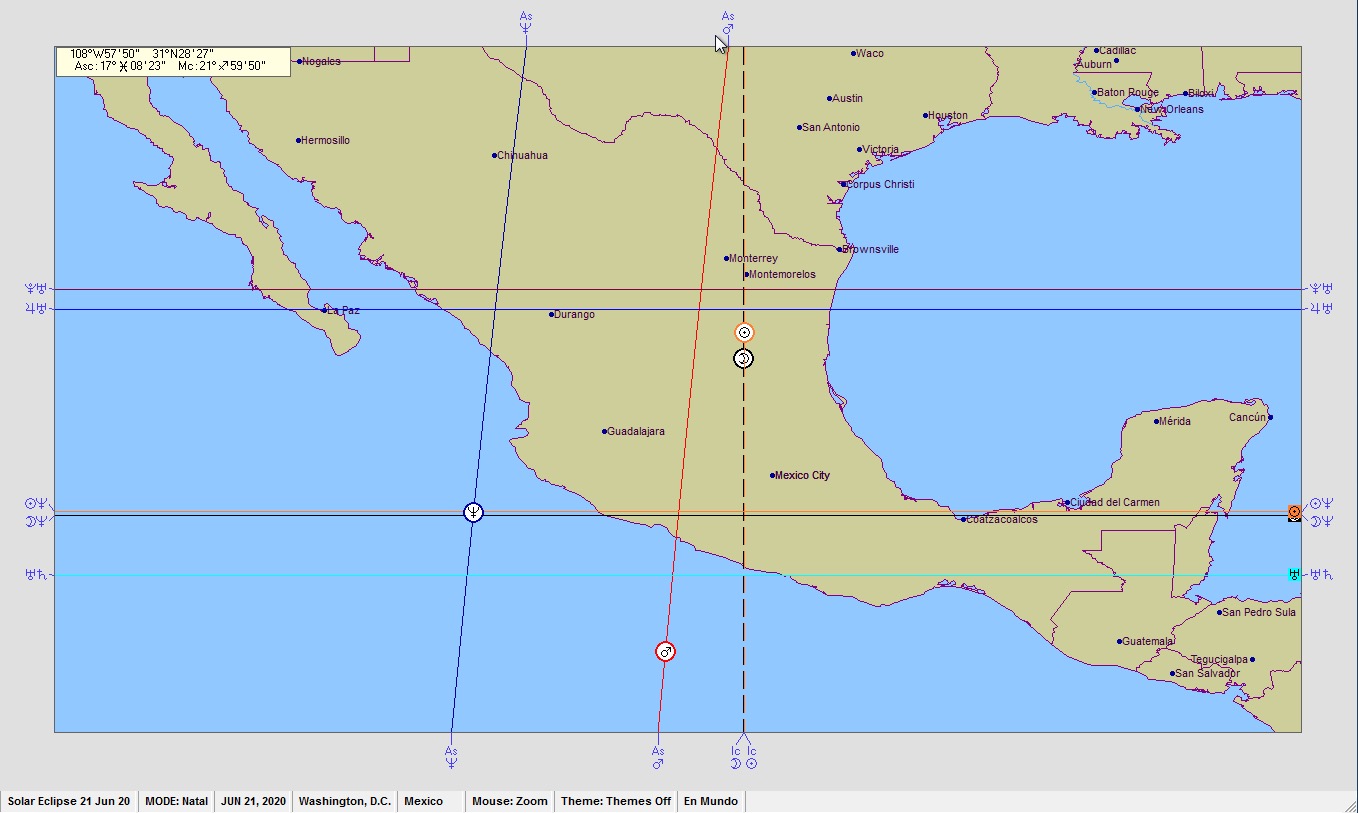Click the Pluto/Uranus label on the left edge
Image resolution: width=1358 pixels, height=813 pixels.
[36, 289]
